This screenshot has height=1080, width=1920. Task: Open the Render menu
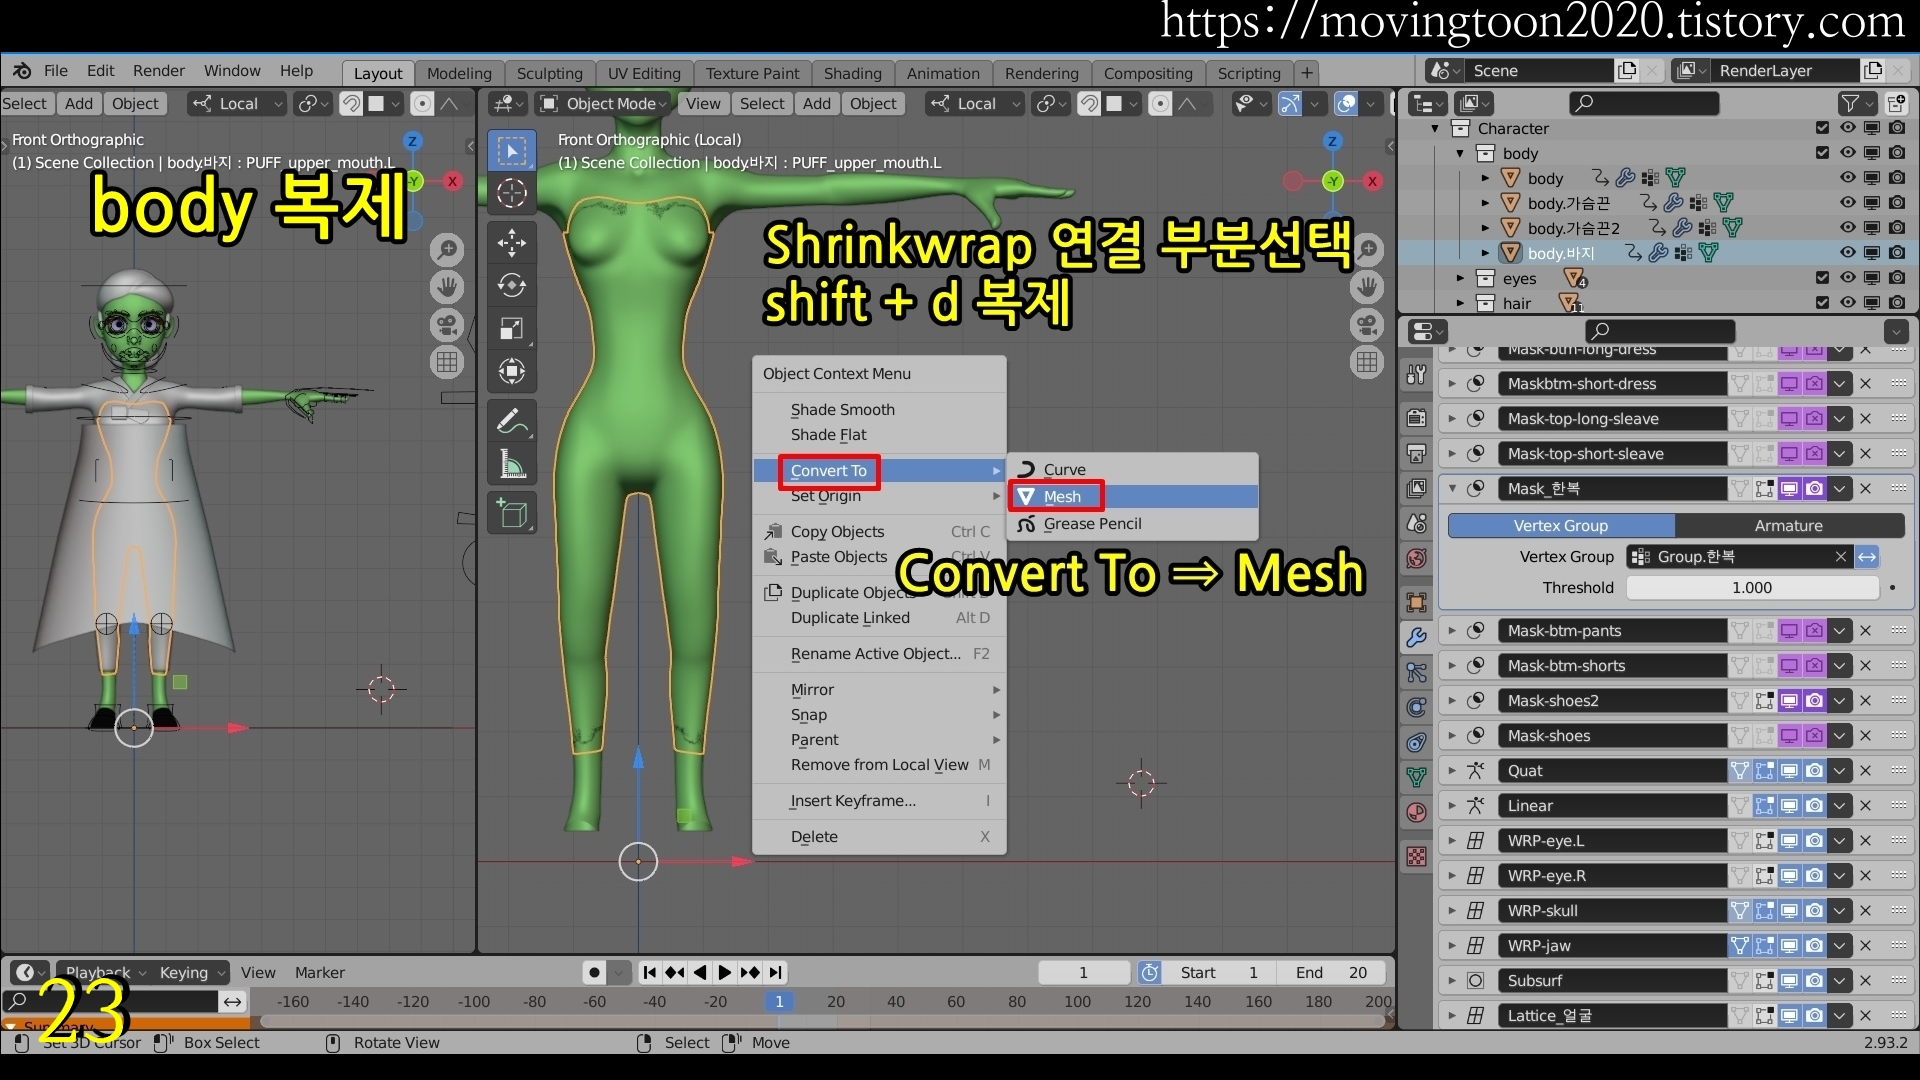[159, 71]
